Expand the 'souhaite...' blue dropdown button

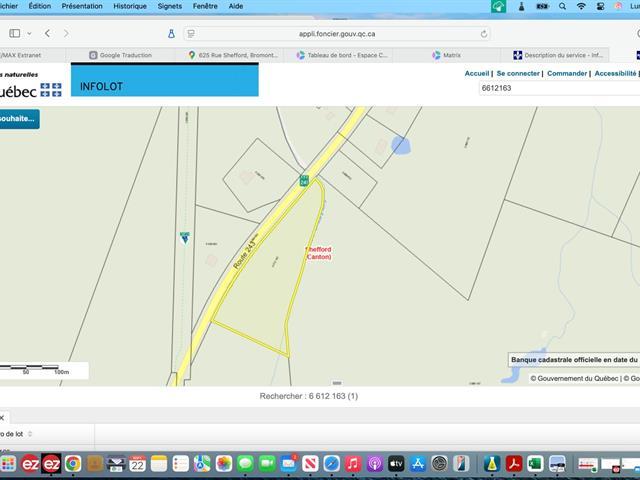click(18, 119)
